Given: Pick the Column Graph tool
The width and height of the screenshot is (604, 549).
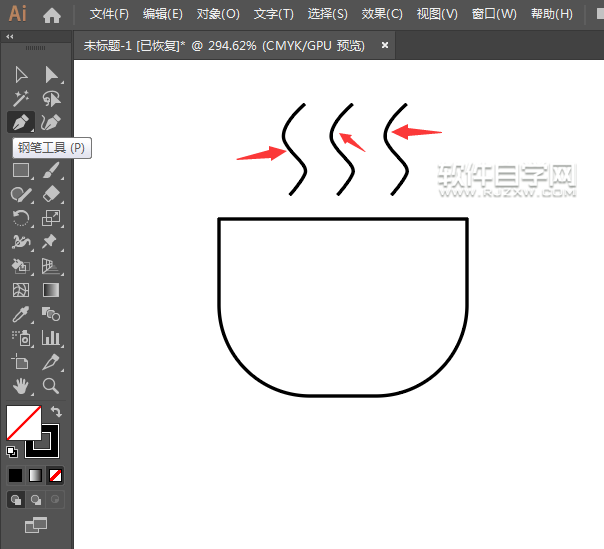Looking at the screenshot, I should coord(50,338).
